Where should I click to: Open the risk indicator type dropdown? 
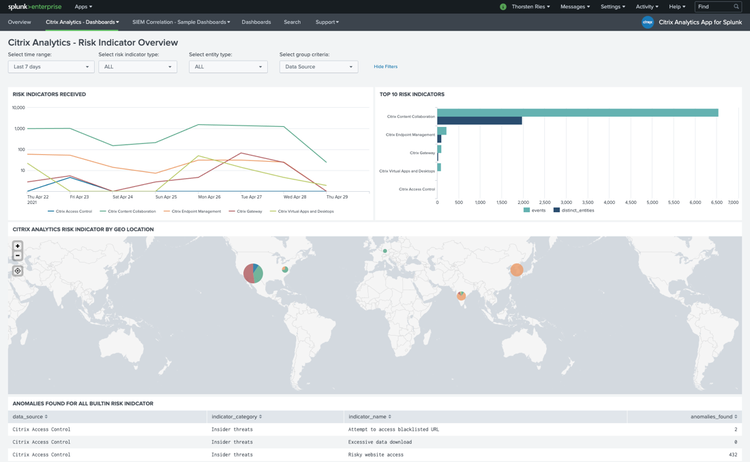[x=138, y=66]
